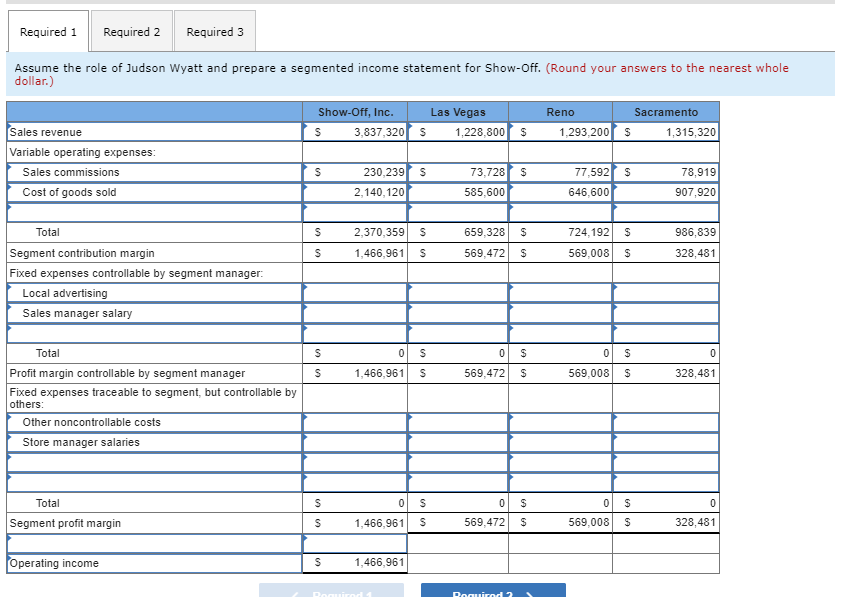Click the flag on Store manager salaries label
Viewport: 851px width, 597px height.
[x=8, y=439]
